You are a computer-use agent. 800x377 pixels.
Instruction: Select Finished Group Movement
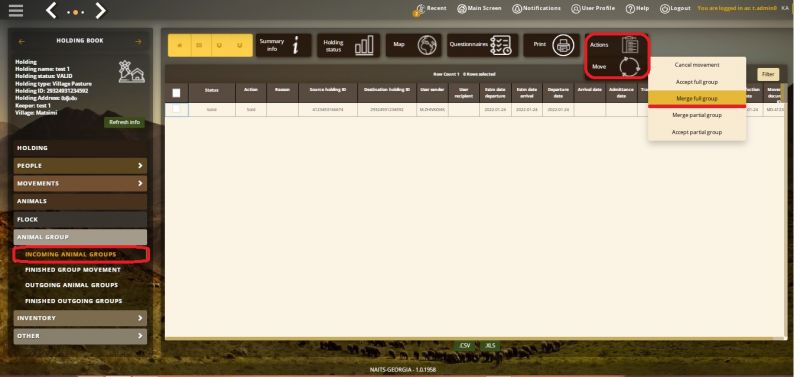pyautogui.click(x=73, y=270)
